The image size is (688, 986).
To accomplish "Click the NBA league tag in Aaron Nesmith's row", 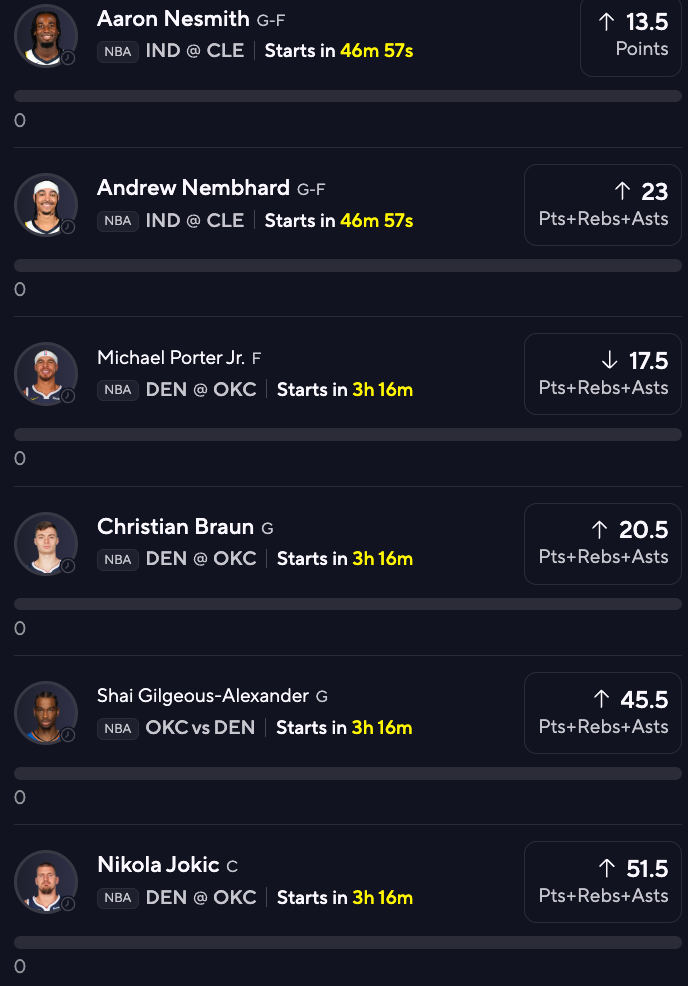I will click(x=118, y=52).
